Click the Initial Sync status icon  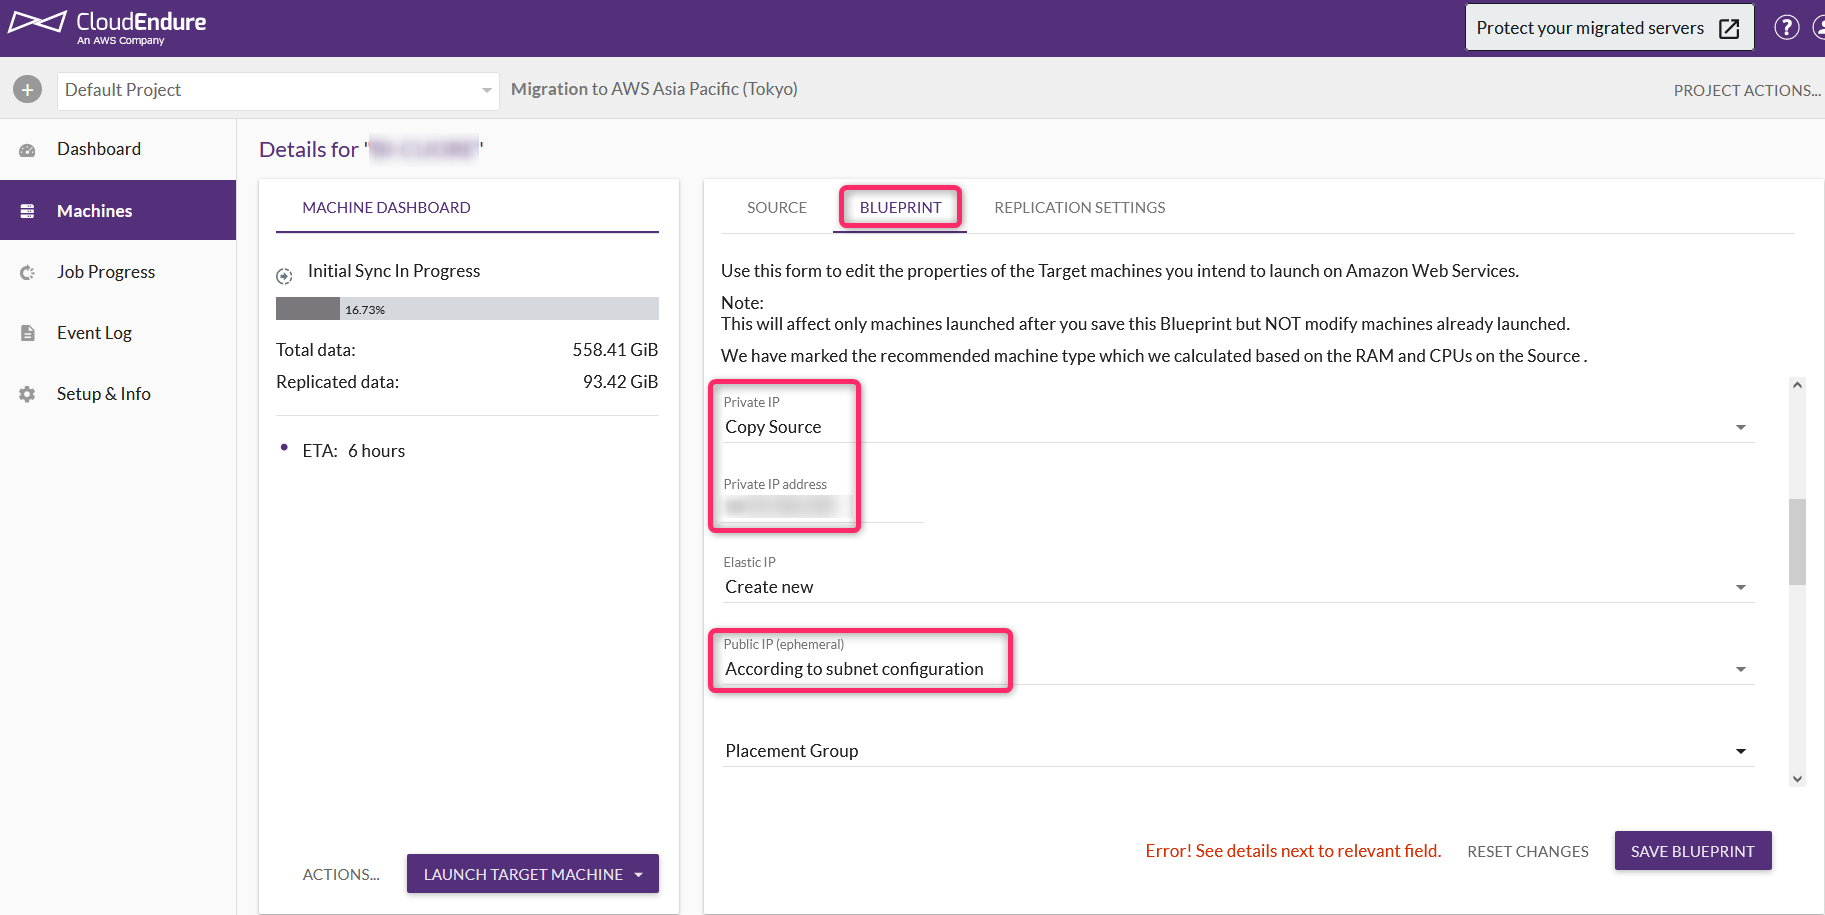284,276
